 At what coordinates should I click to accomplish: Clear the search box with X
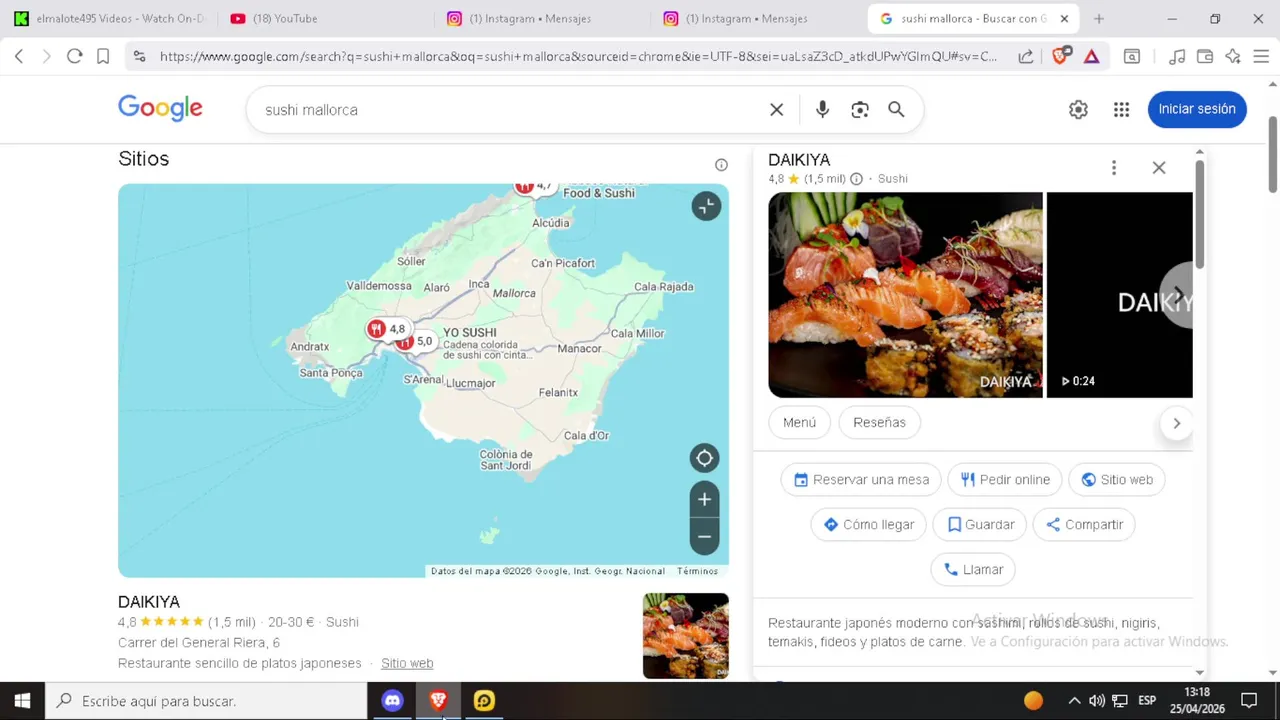click(x=776, y=110)
